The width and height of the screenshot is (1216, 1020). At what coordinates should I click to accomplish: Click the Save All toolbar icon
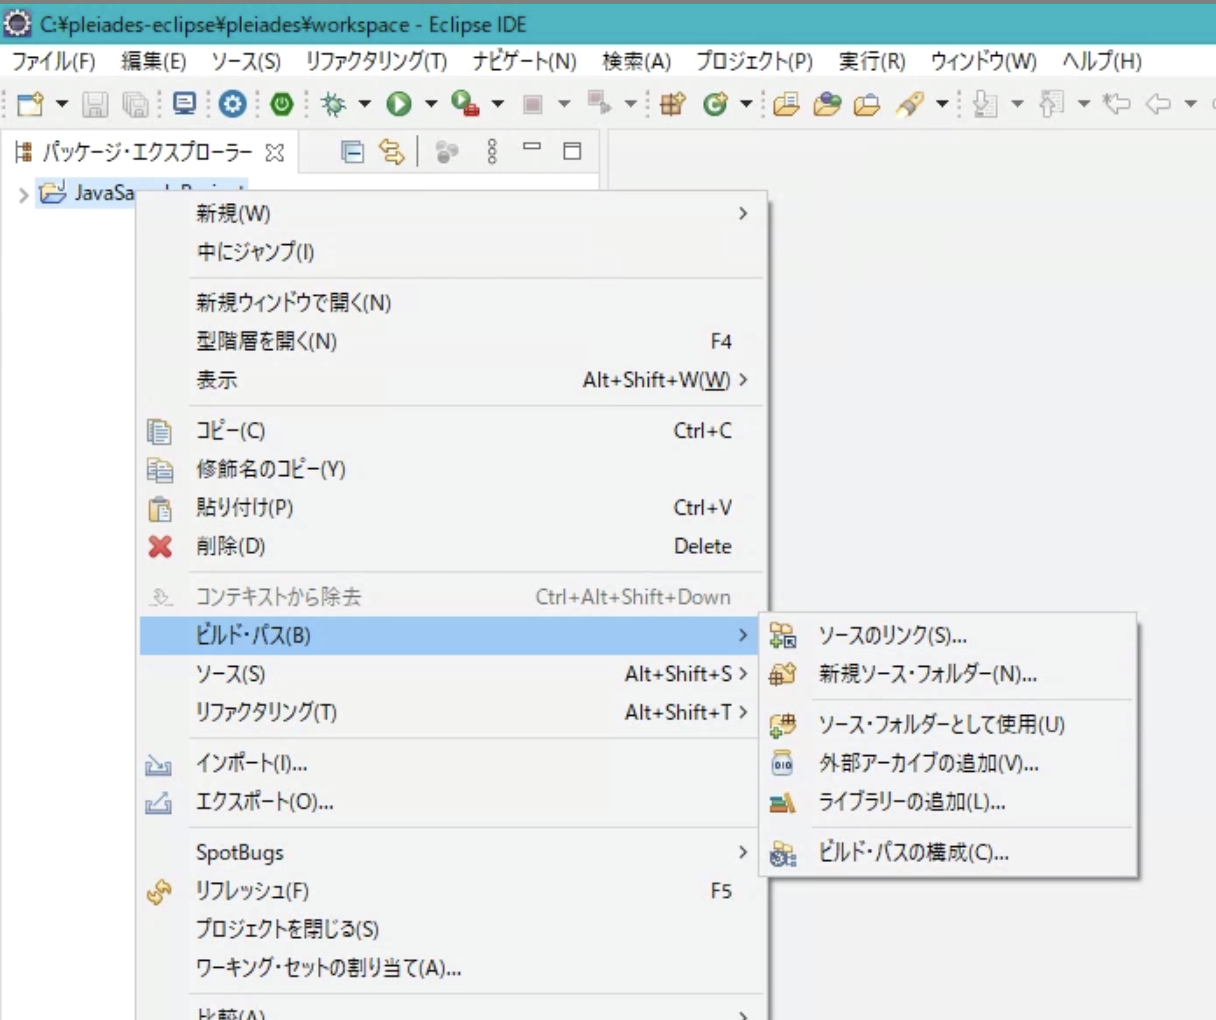click(x=135, y=104)
